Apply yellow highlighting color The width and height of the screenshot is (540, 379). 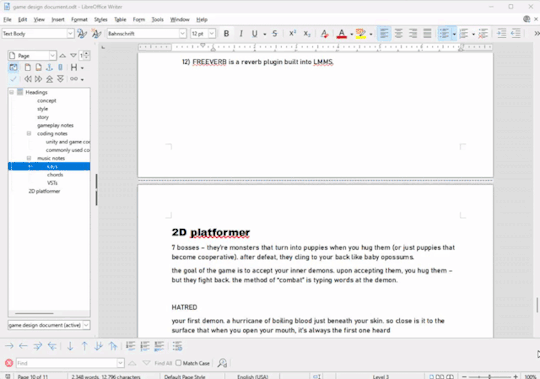361,33
